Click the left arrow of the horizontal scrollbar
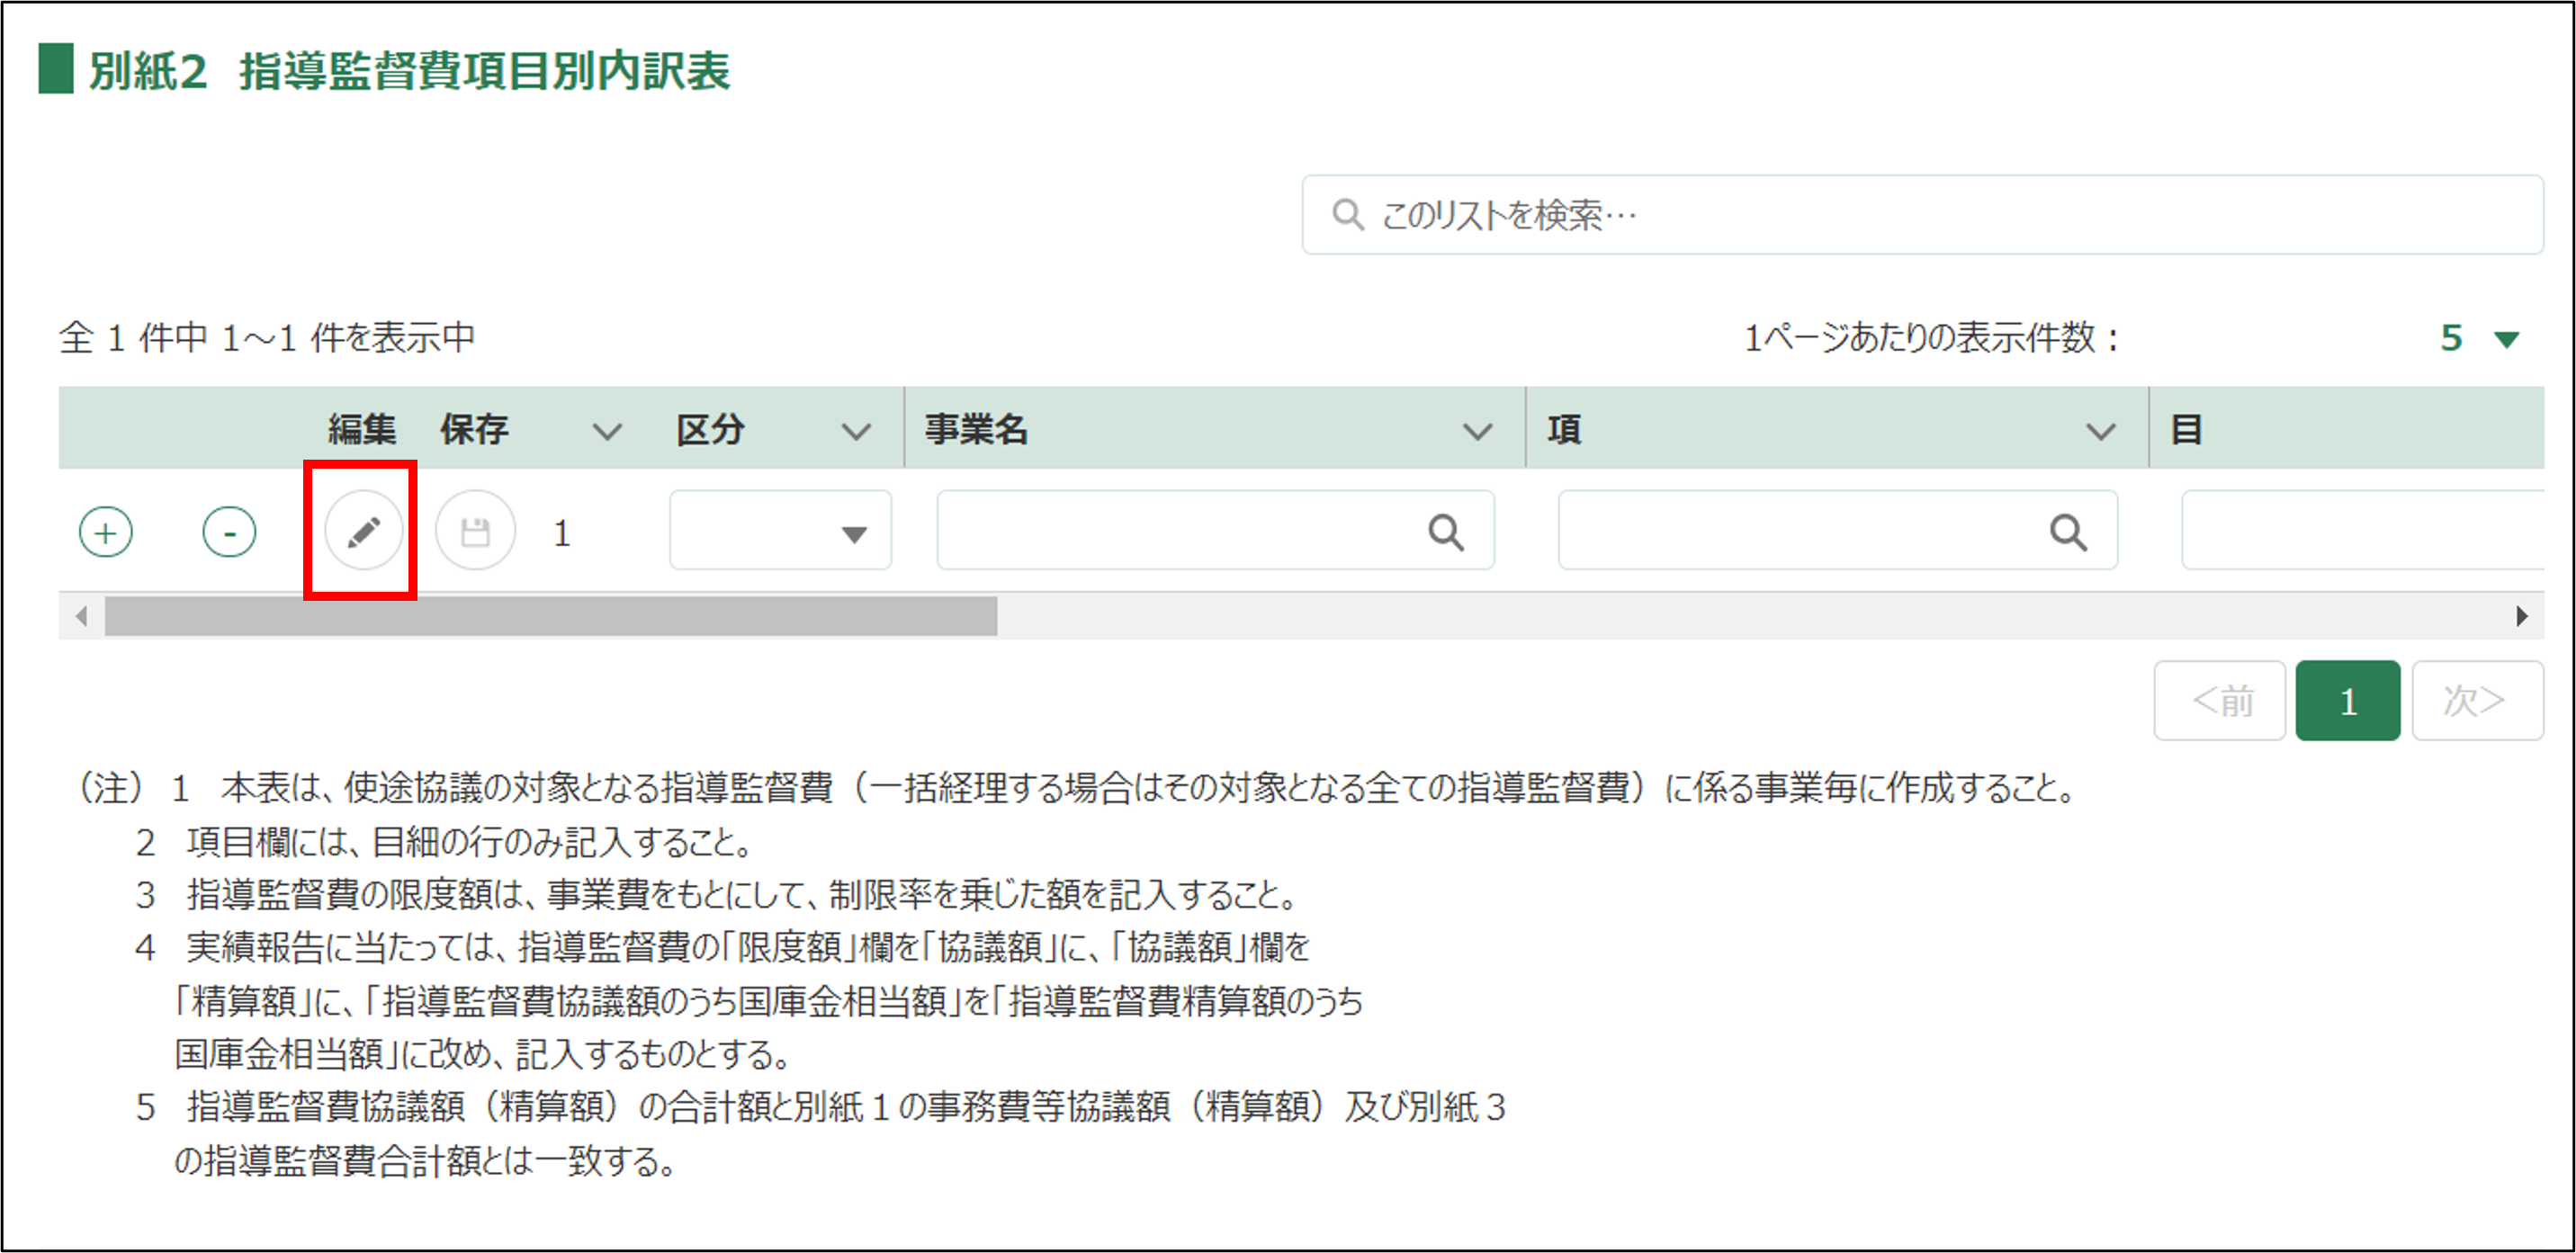Image resolution: width=2576 pixels, height=1253 pixels. point(82,616)
